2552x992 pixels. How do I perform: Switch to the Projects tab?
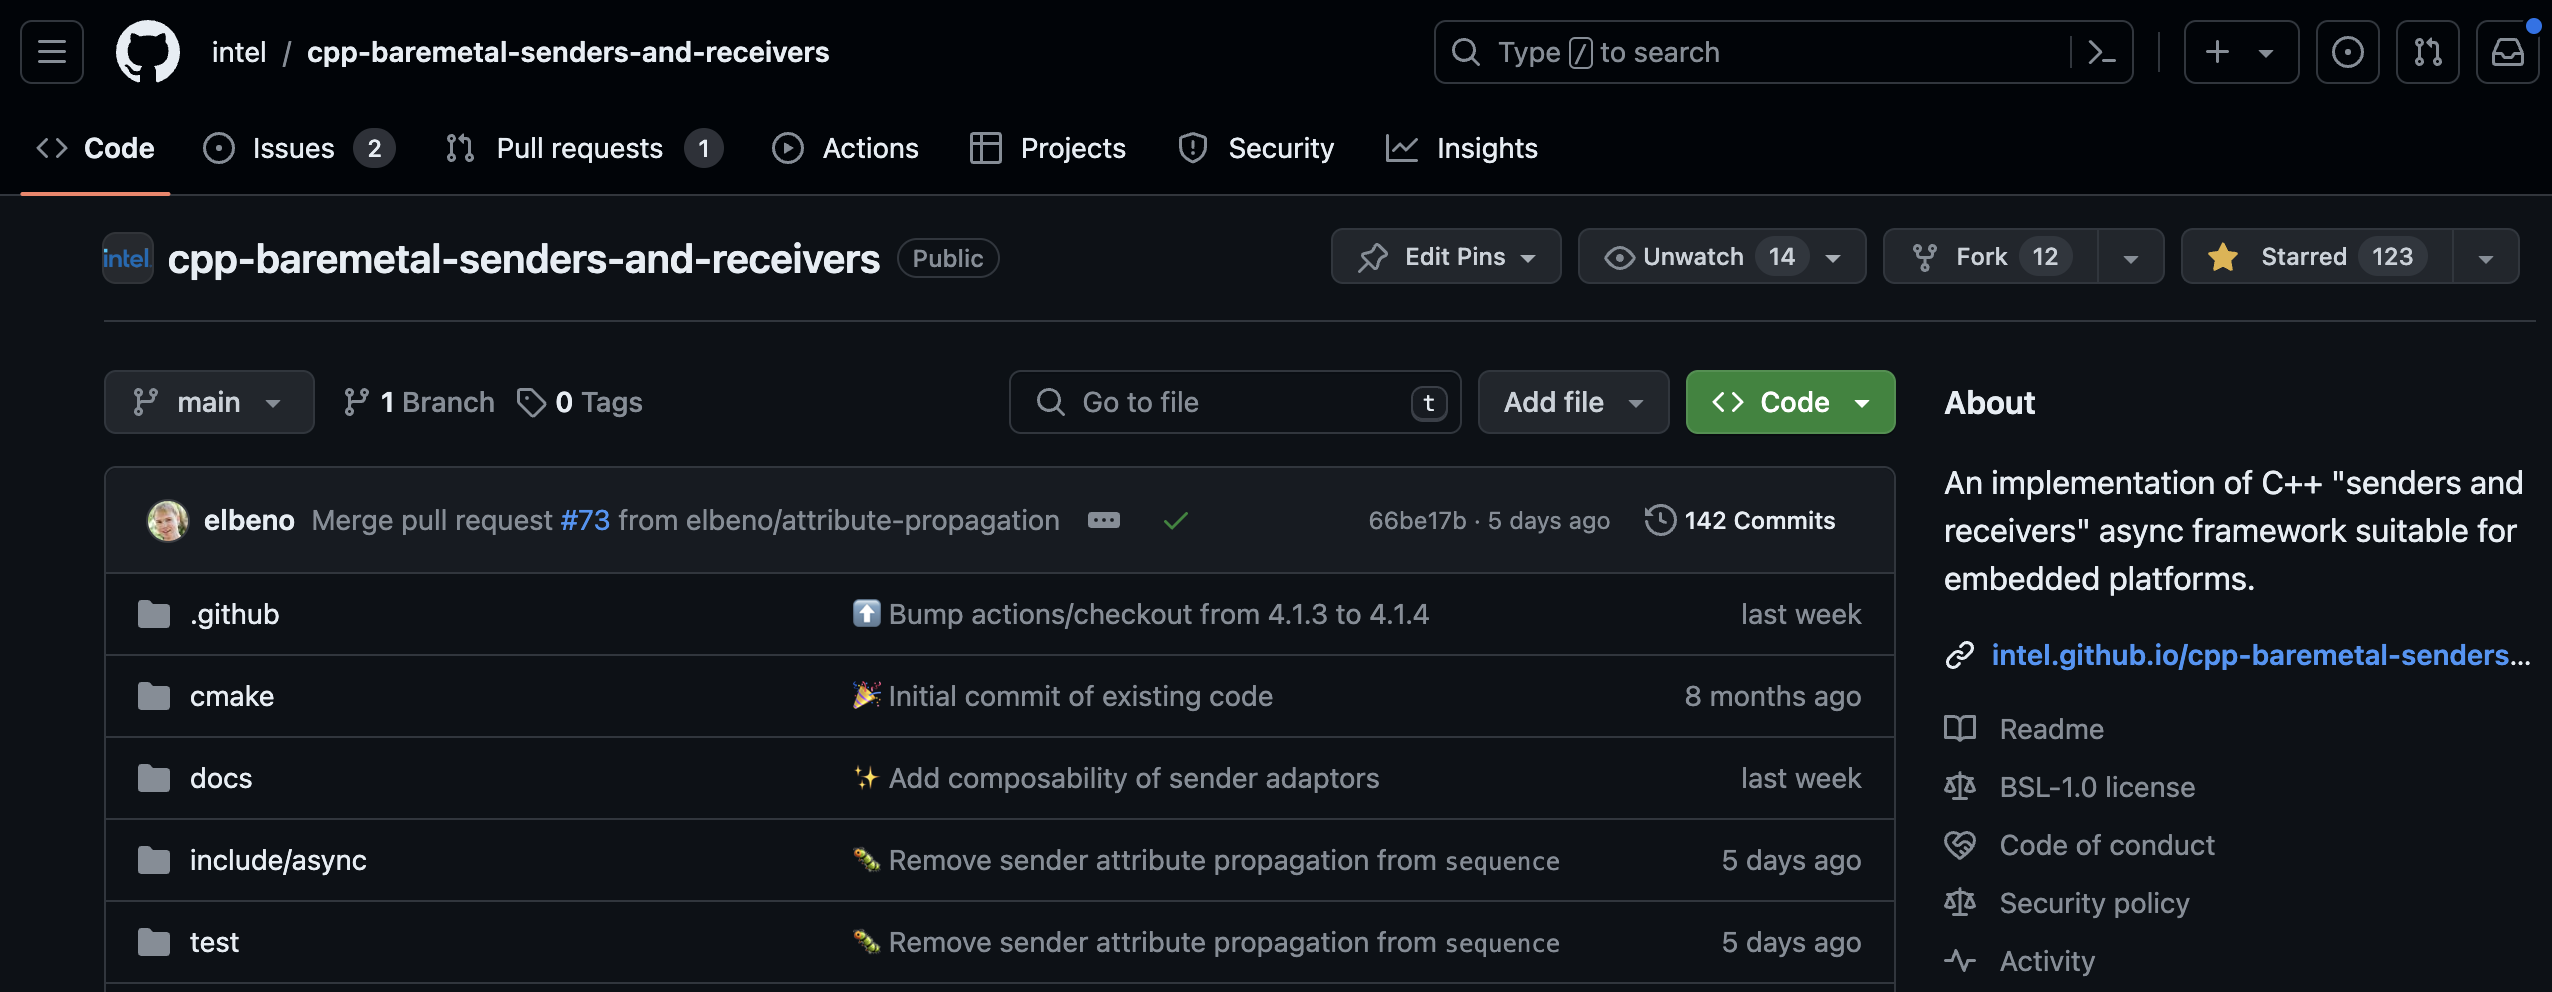tap(1048, 148)
